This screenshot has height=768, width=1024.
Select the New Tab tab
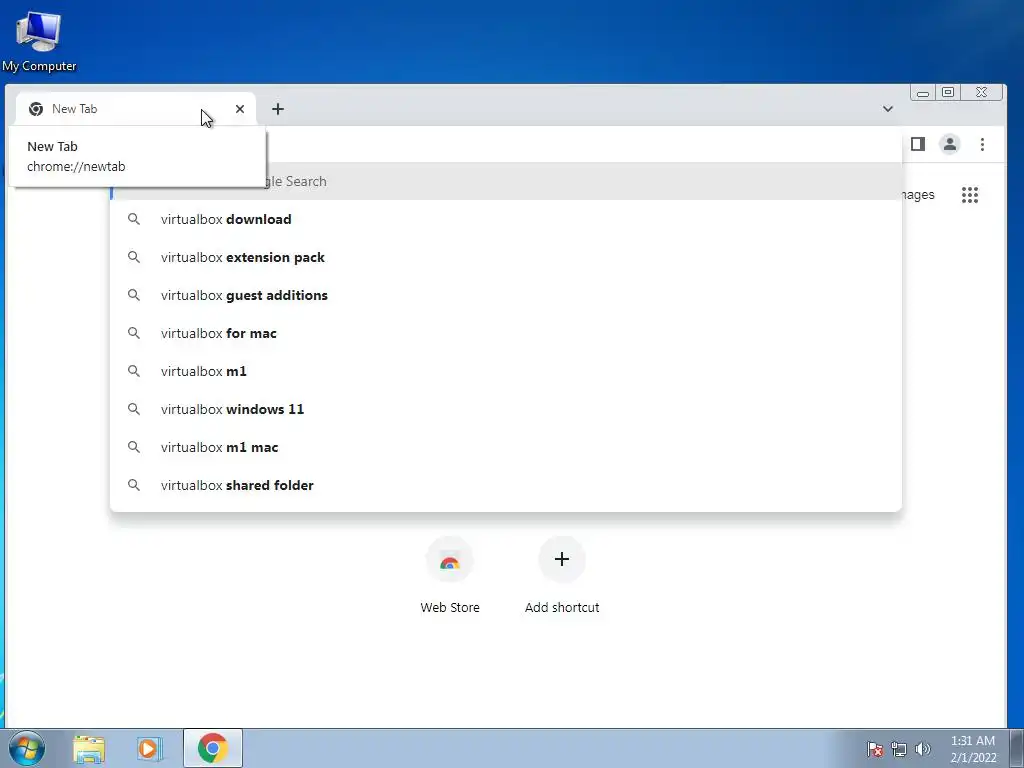pos(136,109)
